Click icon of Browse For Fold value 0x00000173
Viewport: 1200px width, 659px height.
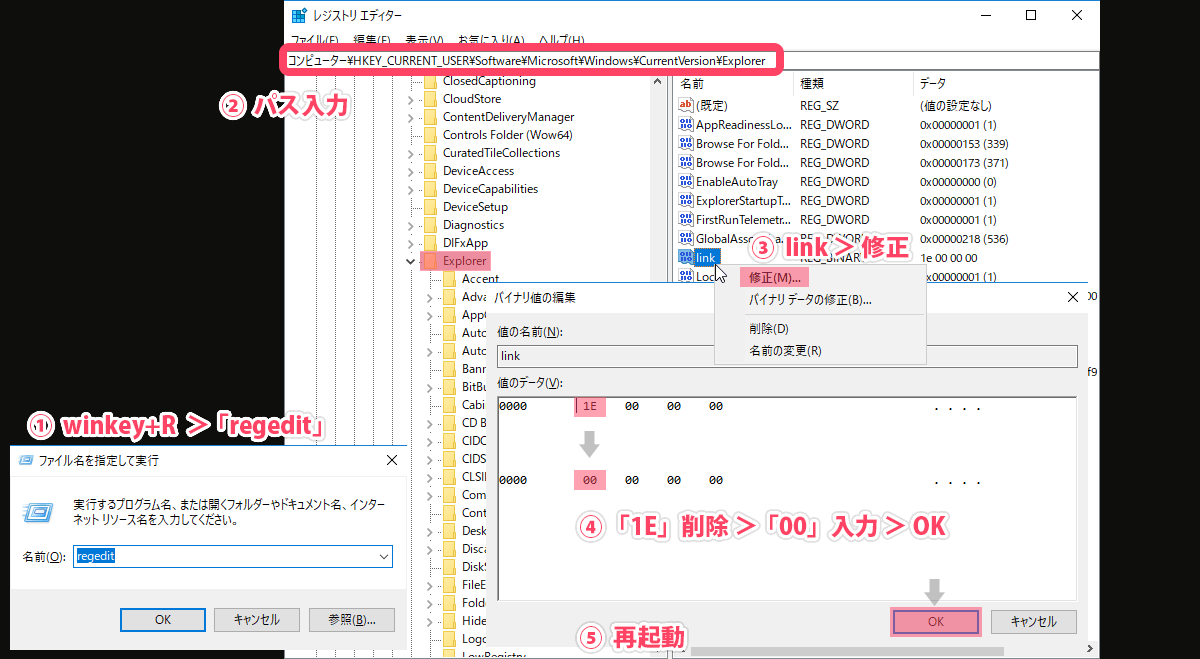click(686, 163)
